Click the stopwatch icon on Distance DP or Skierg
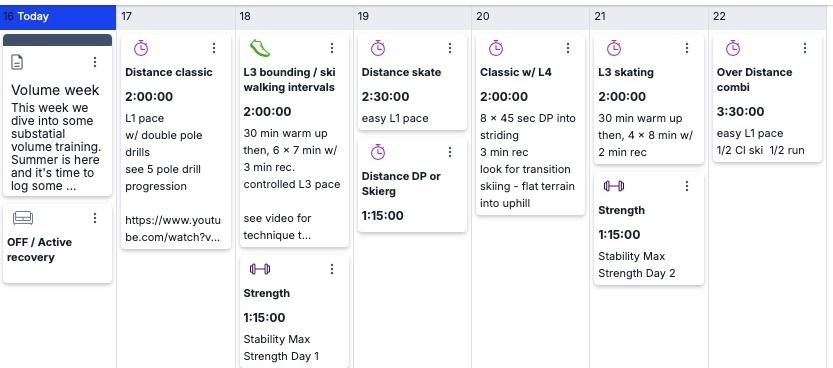This screenshot has width=833, height=368. [378, 152]
